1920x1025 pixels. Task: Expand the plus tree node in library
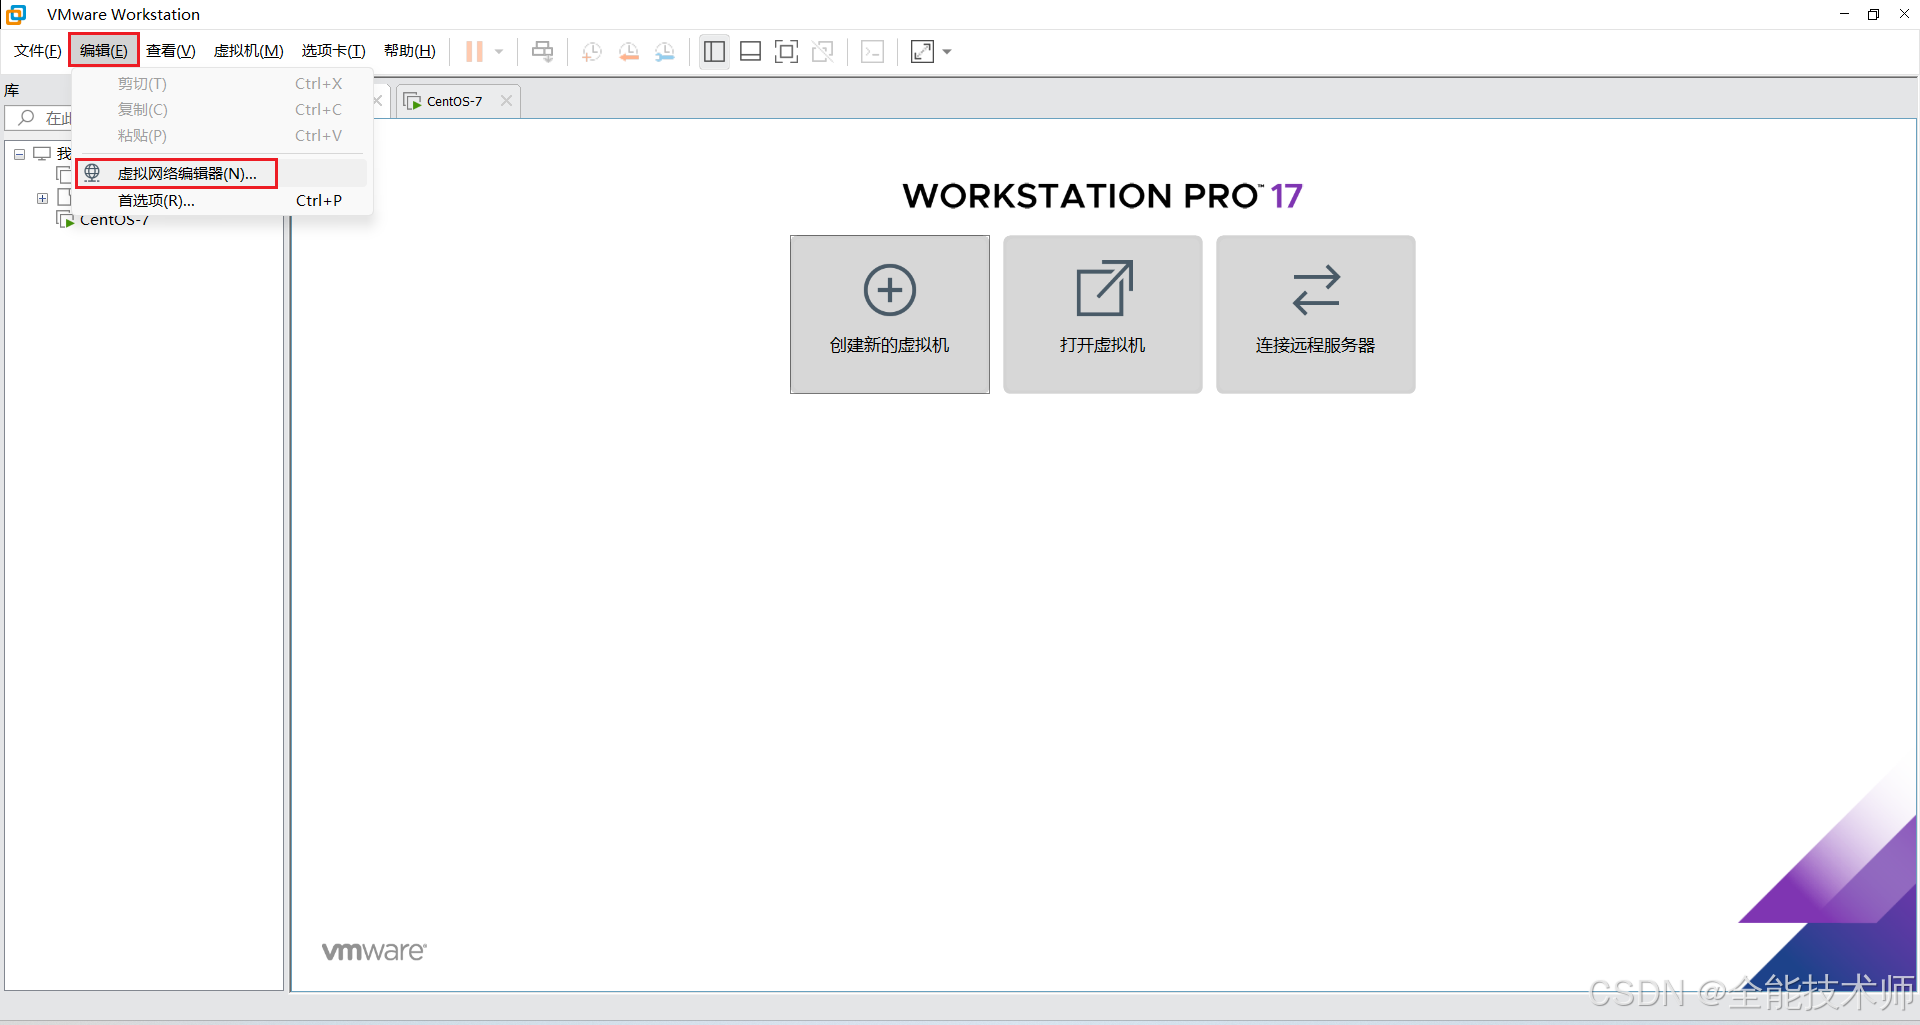[42, 198]
